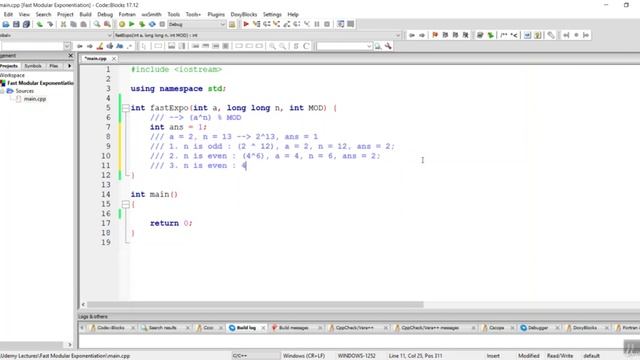The image size is (640, 360).
Task: Open the Debug menu
Action: click(x=105, y=14)
